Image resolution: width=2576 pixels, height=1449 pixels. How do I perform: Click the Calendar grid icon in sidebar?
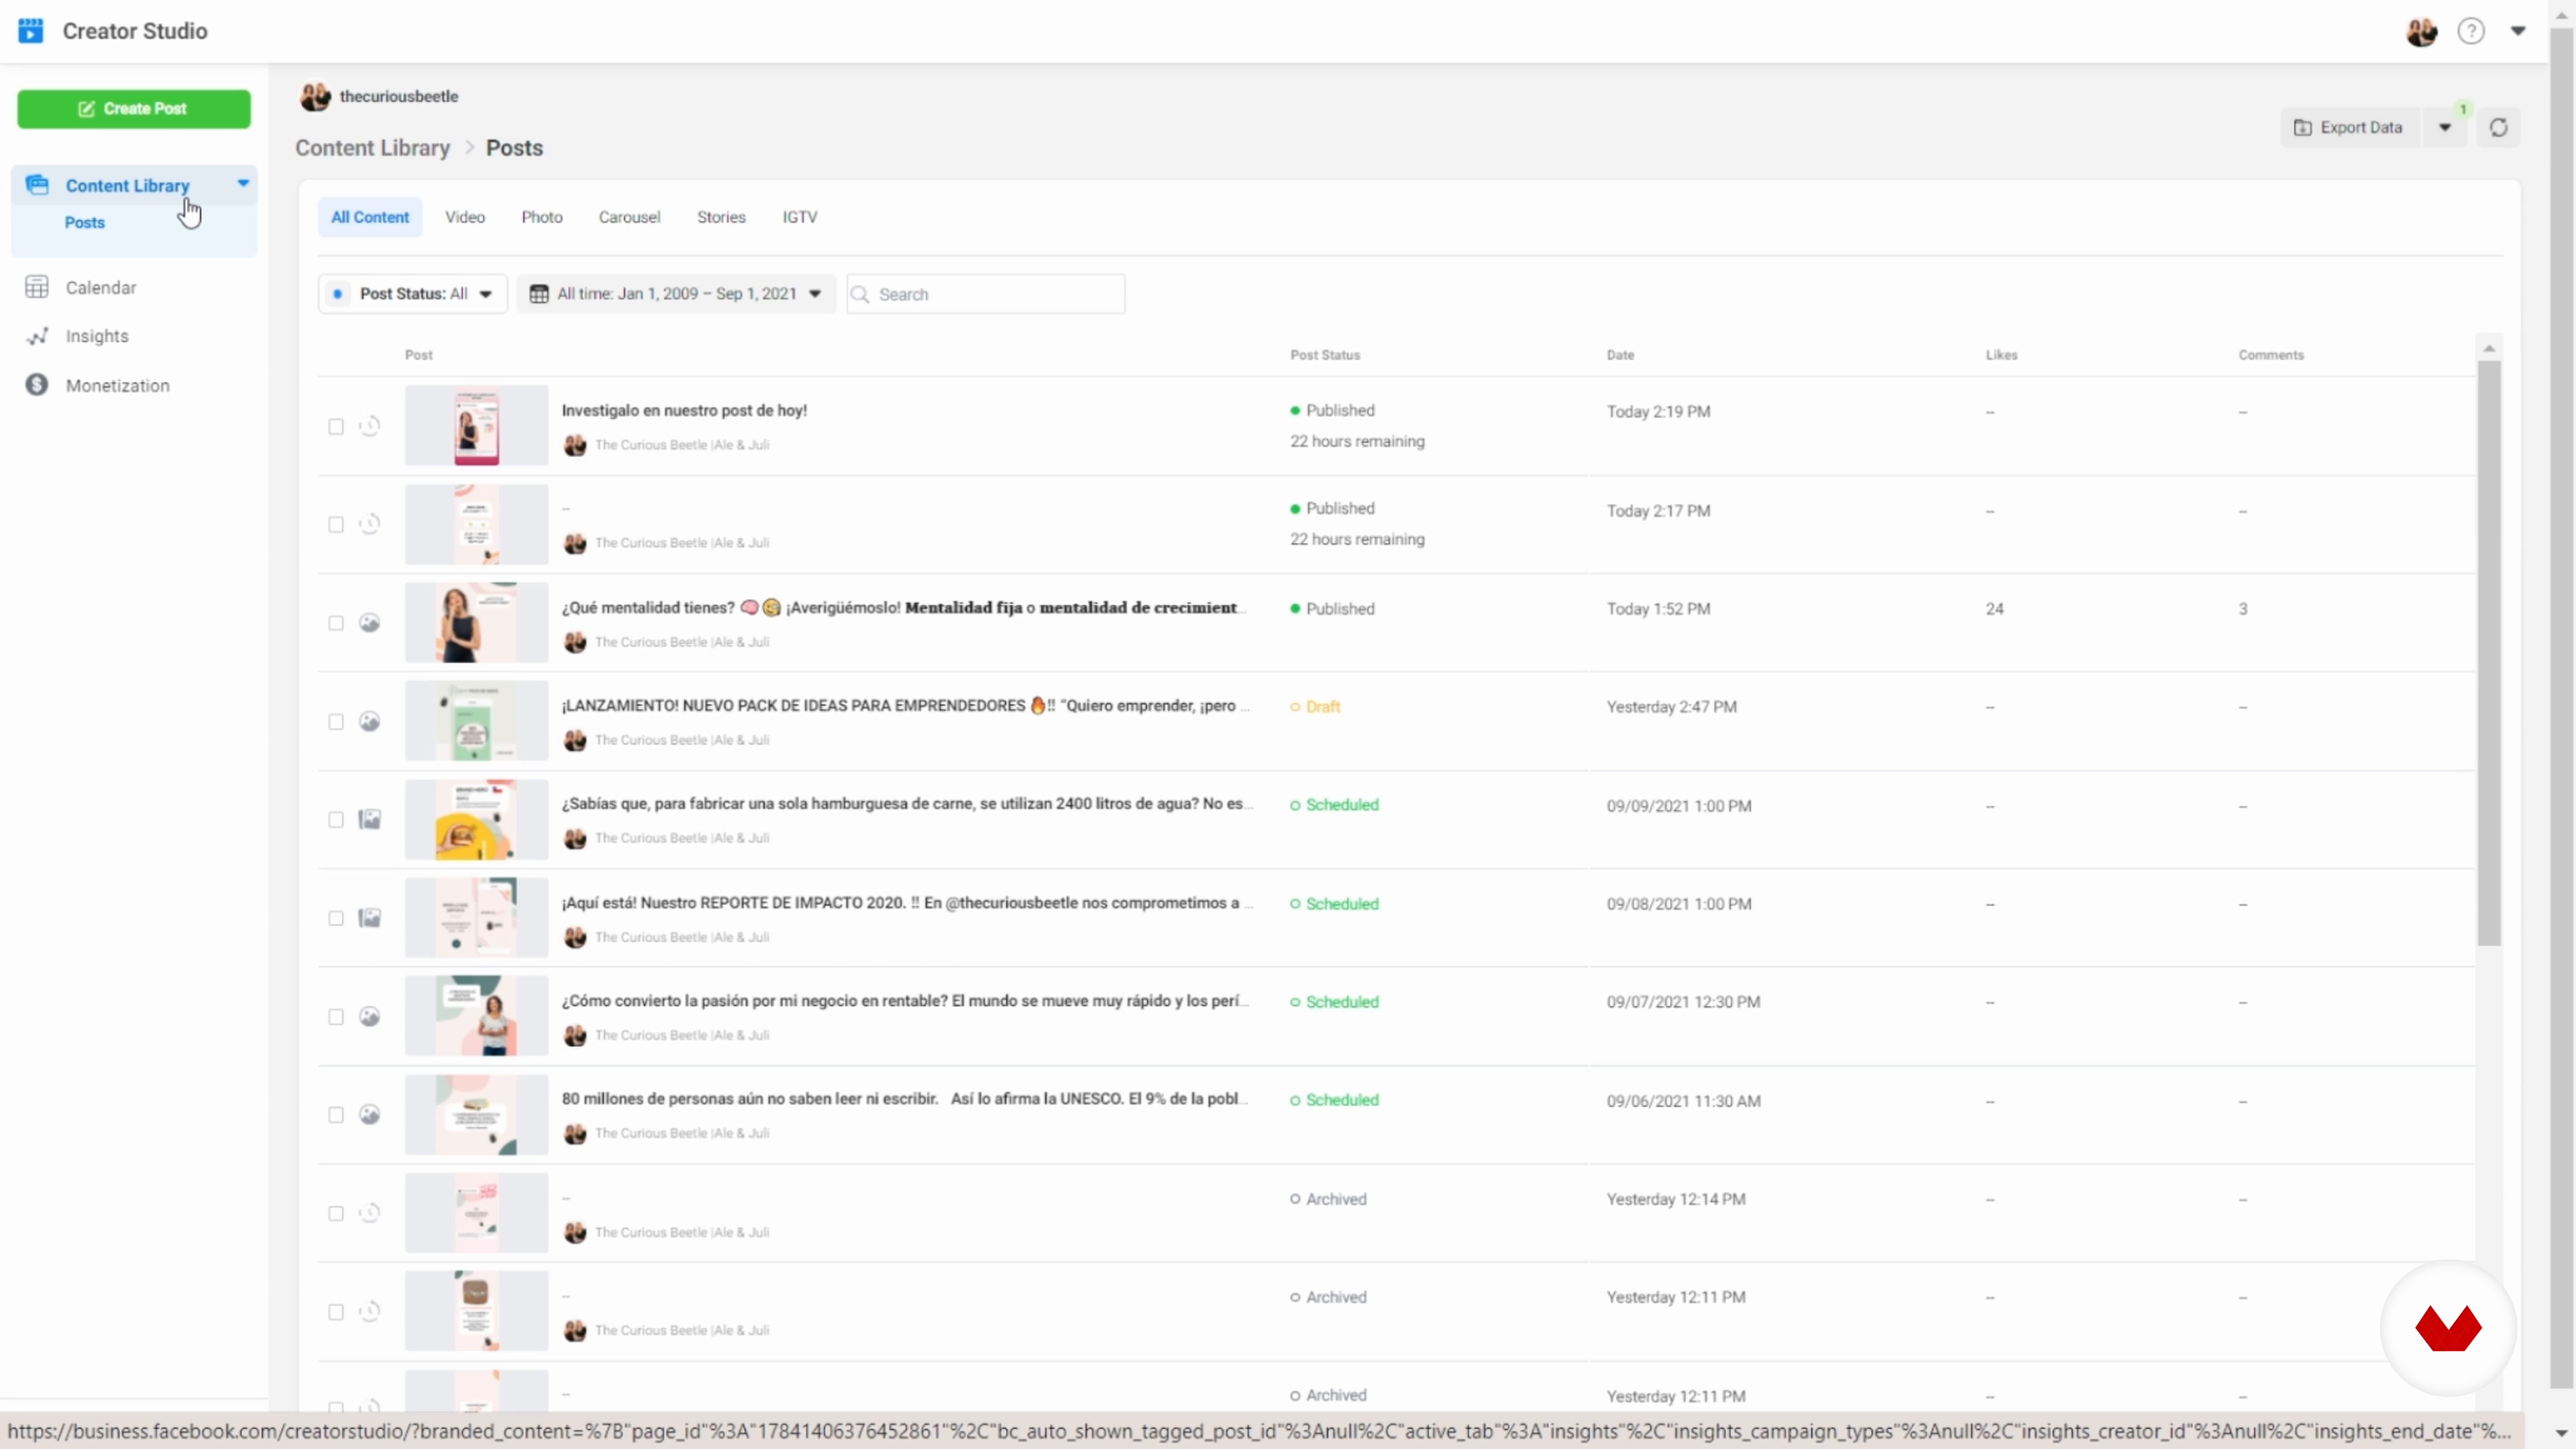point(37,287)
